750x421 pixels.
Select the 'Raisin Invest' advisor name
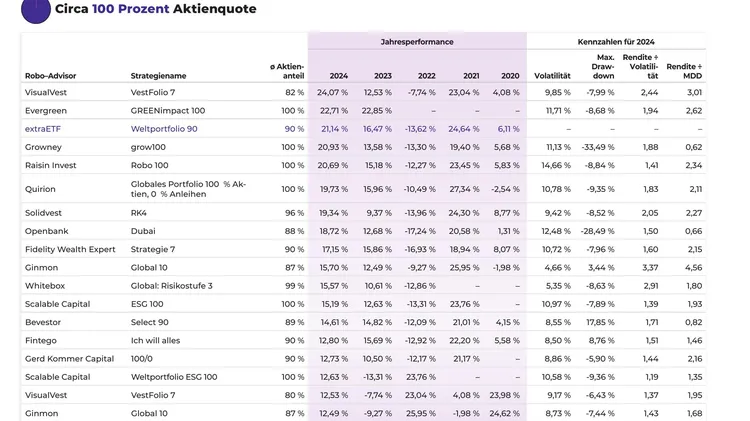tap(51, 165)
